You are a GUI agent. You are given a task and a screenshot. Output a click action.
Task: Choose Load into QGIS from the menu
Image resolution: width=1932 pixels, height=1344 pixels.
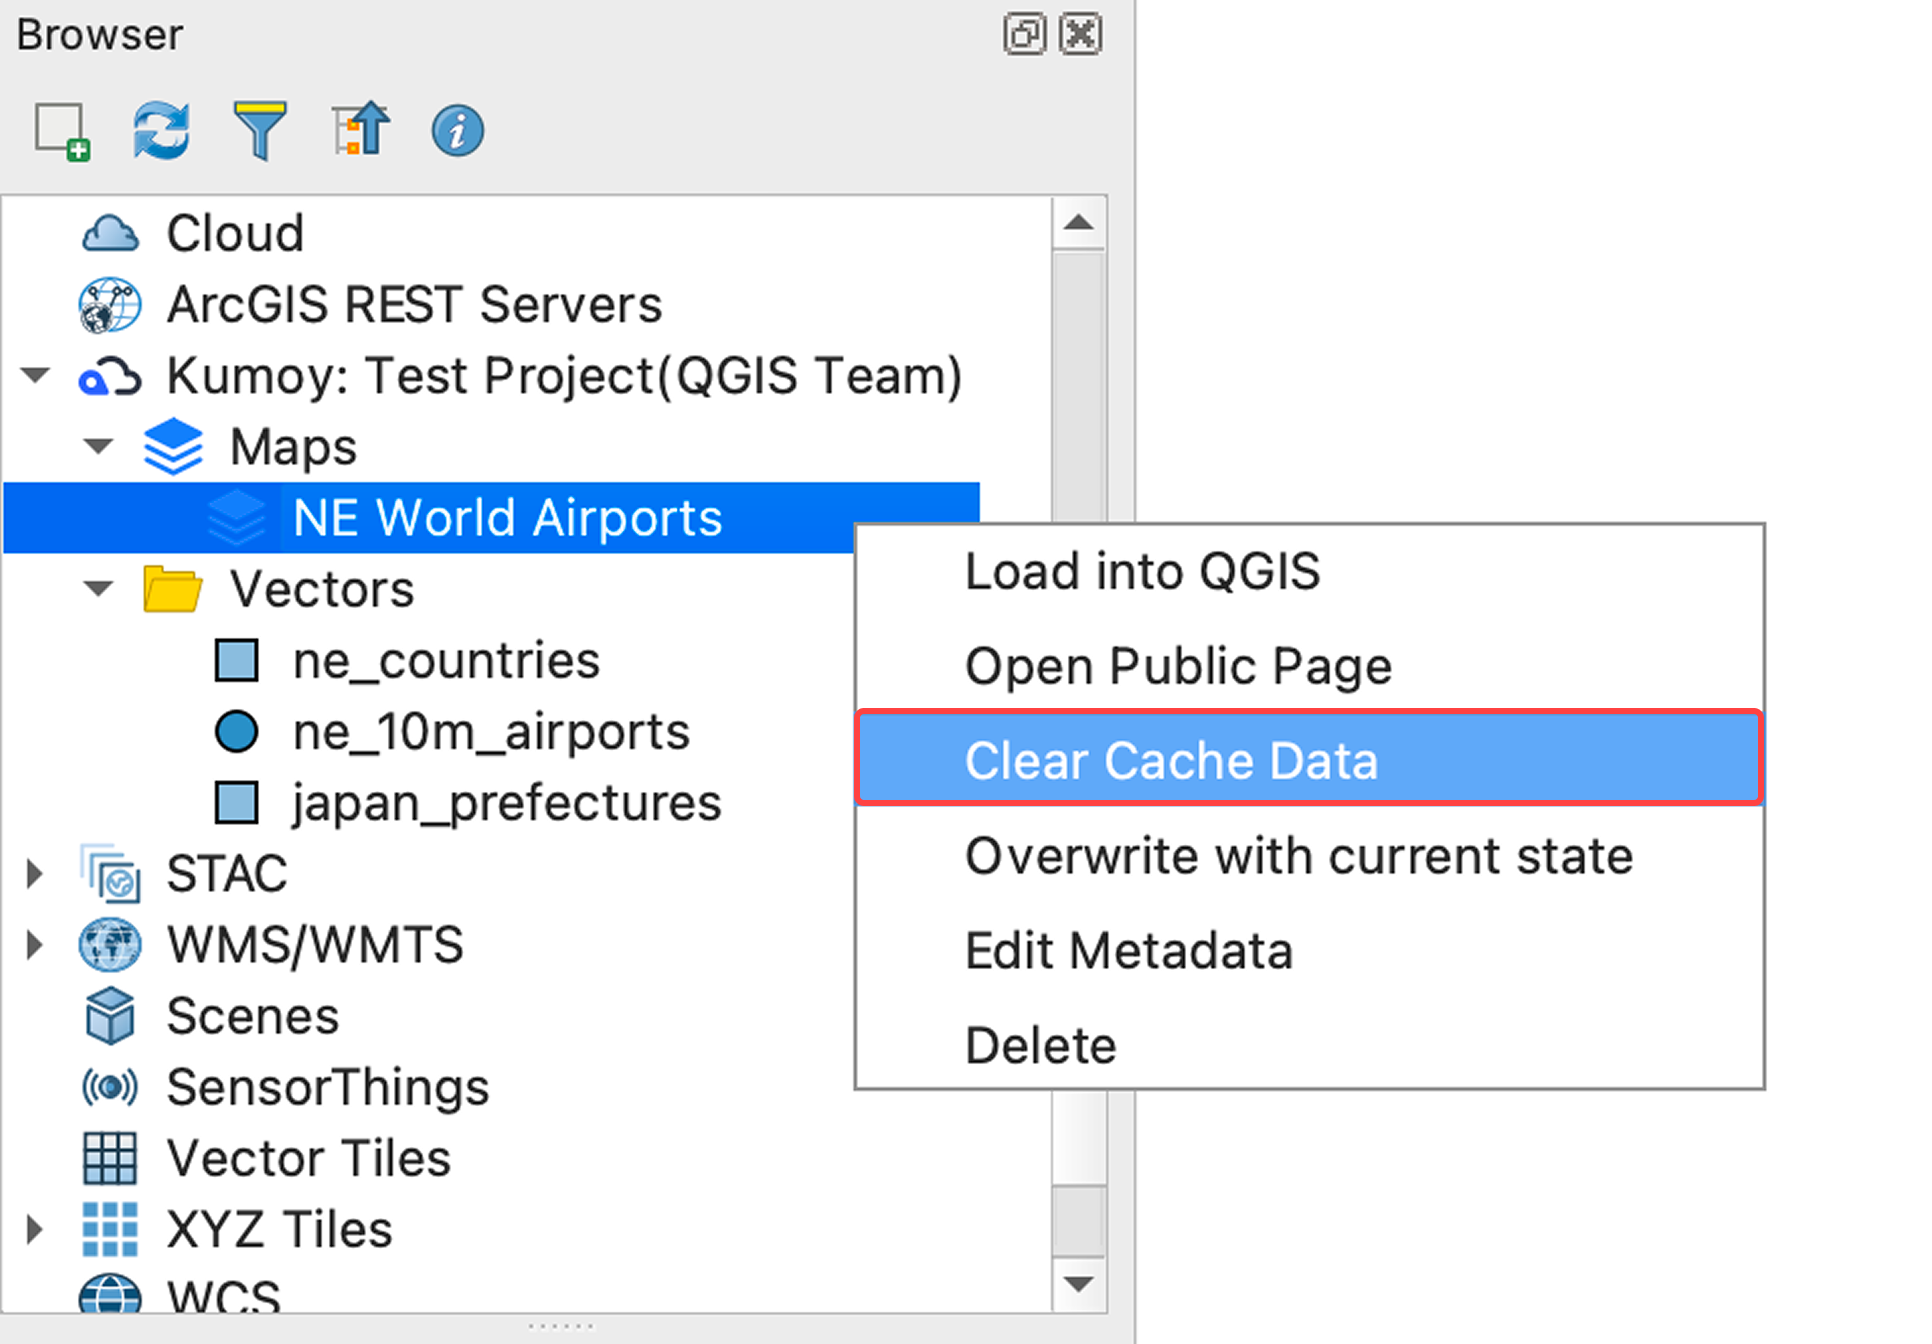coord(1142,571)
